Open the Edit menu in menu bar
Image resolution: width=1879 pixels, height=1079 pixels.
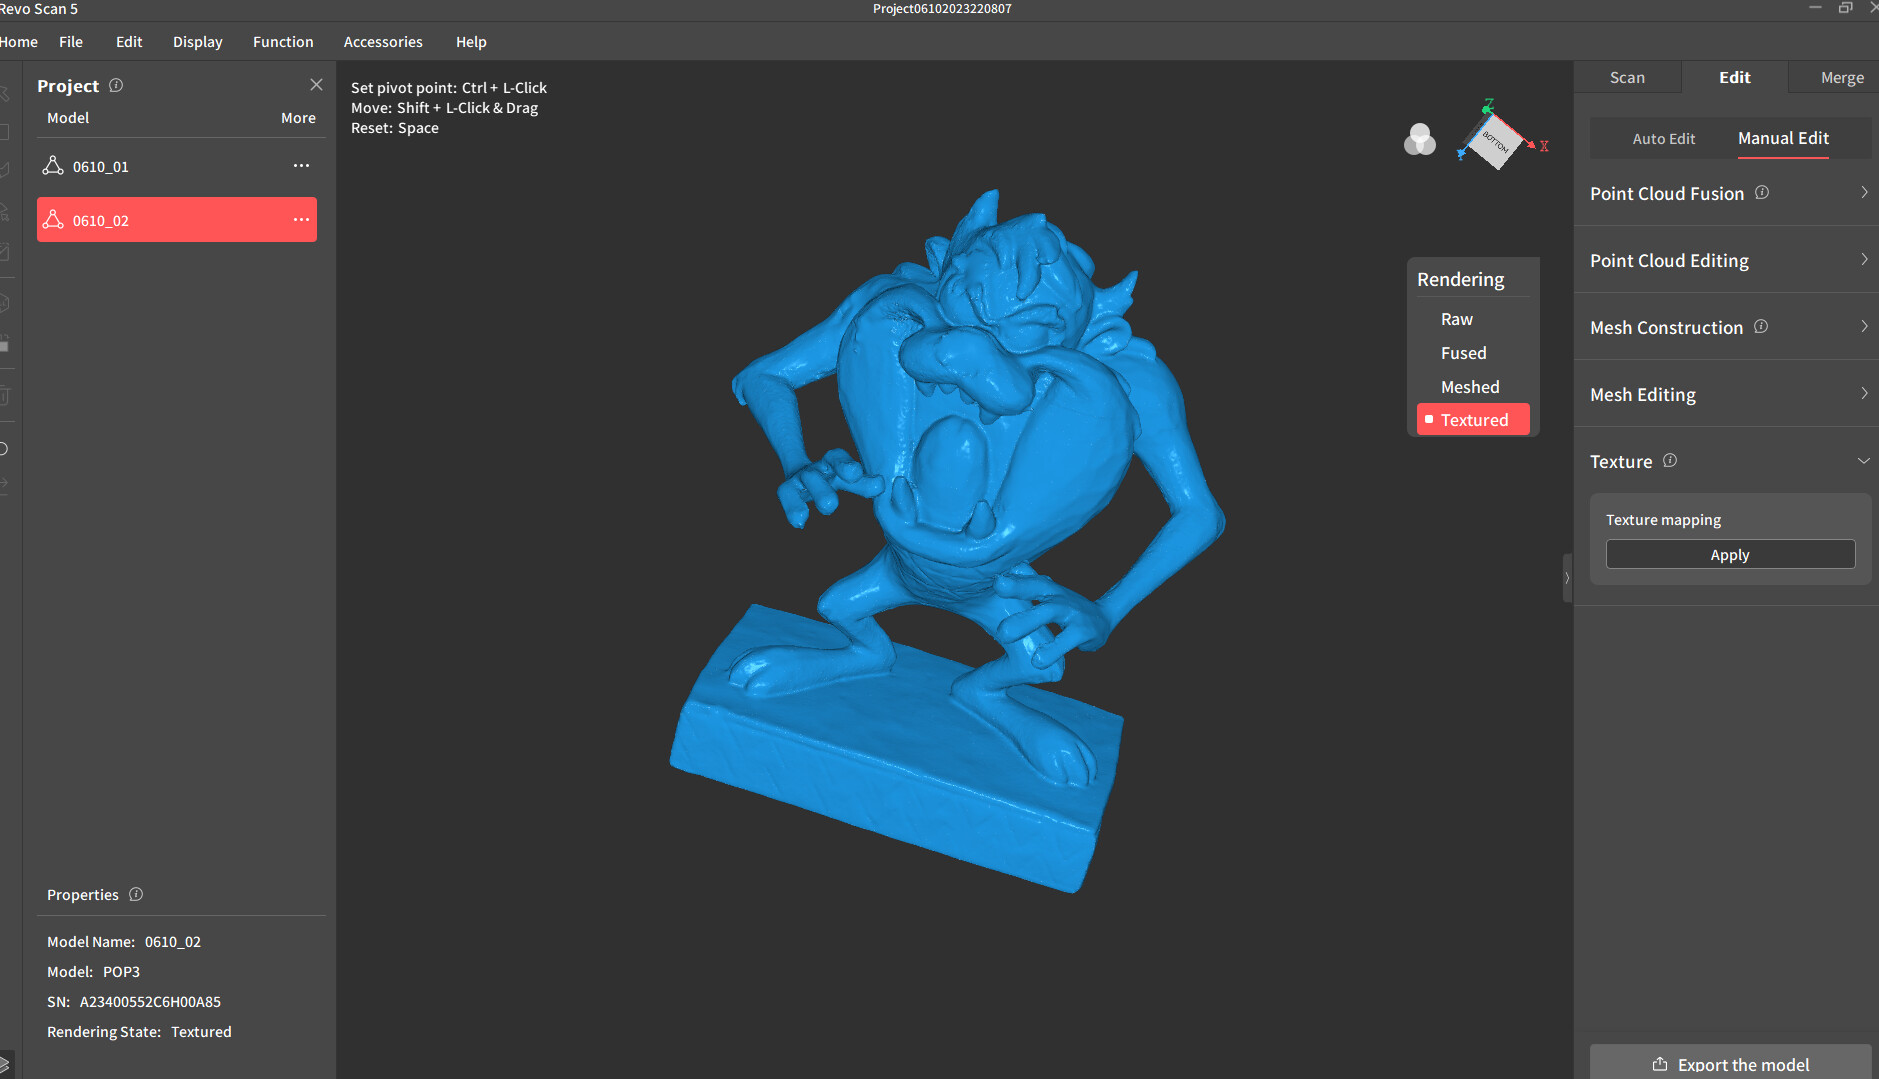pyautogui.click(x=129, y=42)
